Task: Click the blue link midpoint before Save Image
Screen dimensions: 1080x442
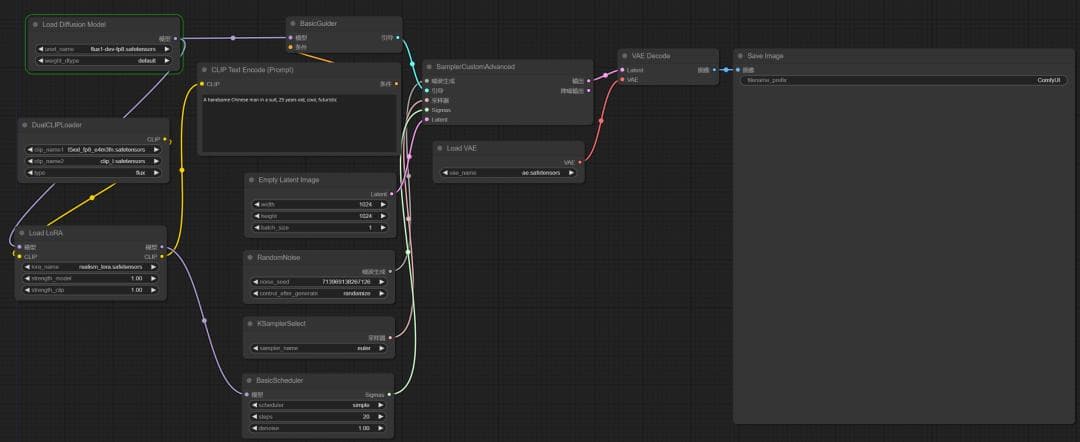Action: pyautogui.click(x=725, y=70)
